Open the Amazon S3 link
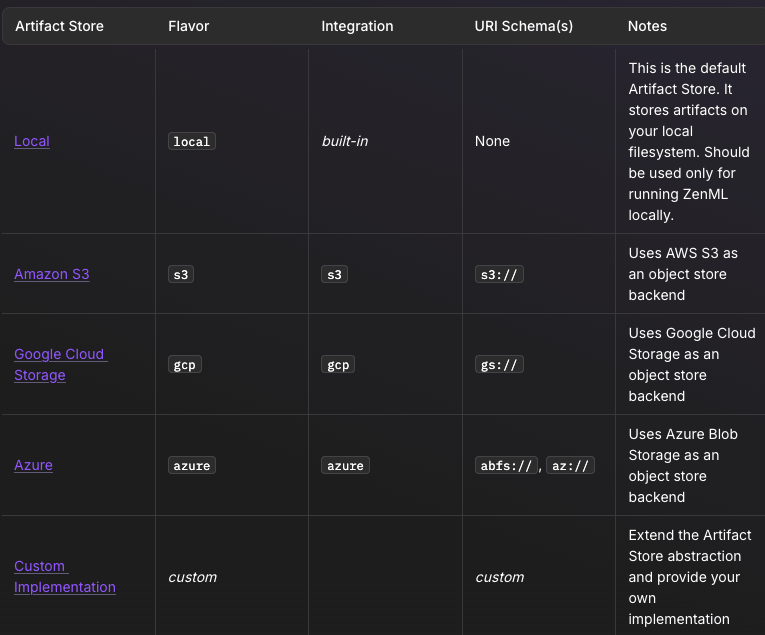This screenshot has height=635, width=765. click(x=52, y=274)
